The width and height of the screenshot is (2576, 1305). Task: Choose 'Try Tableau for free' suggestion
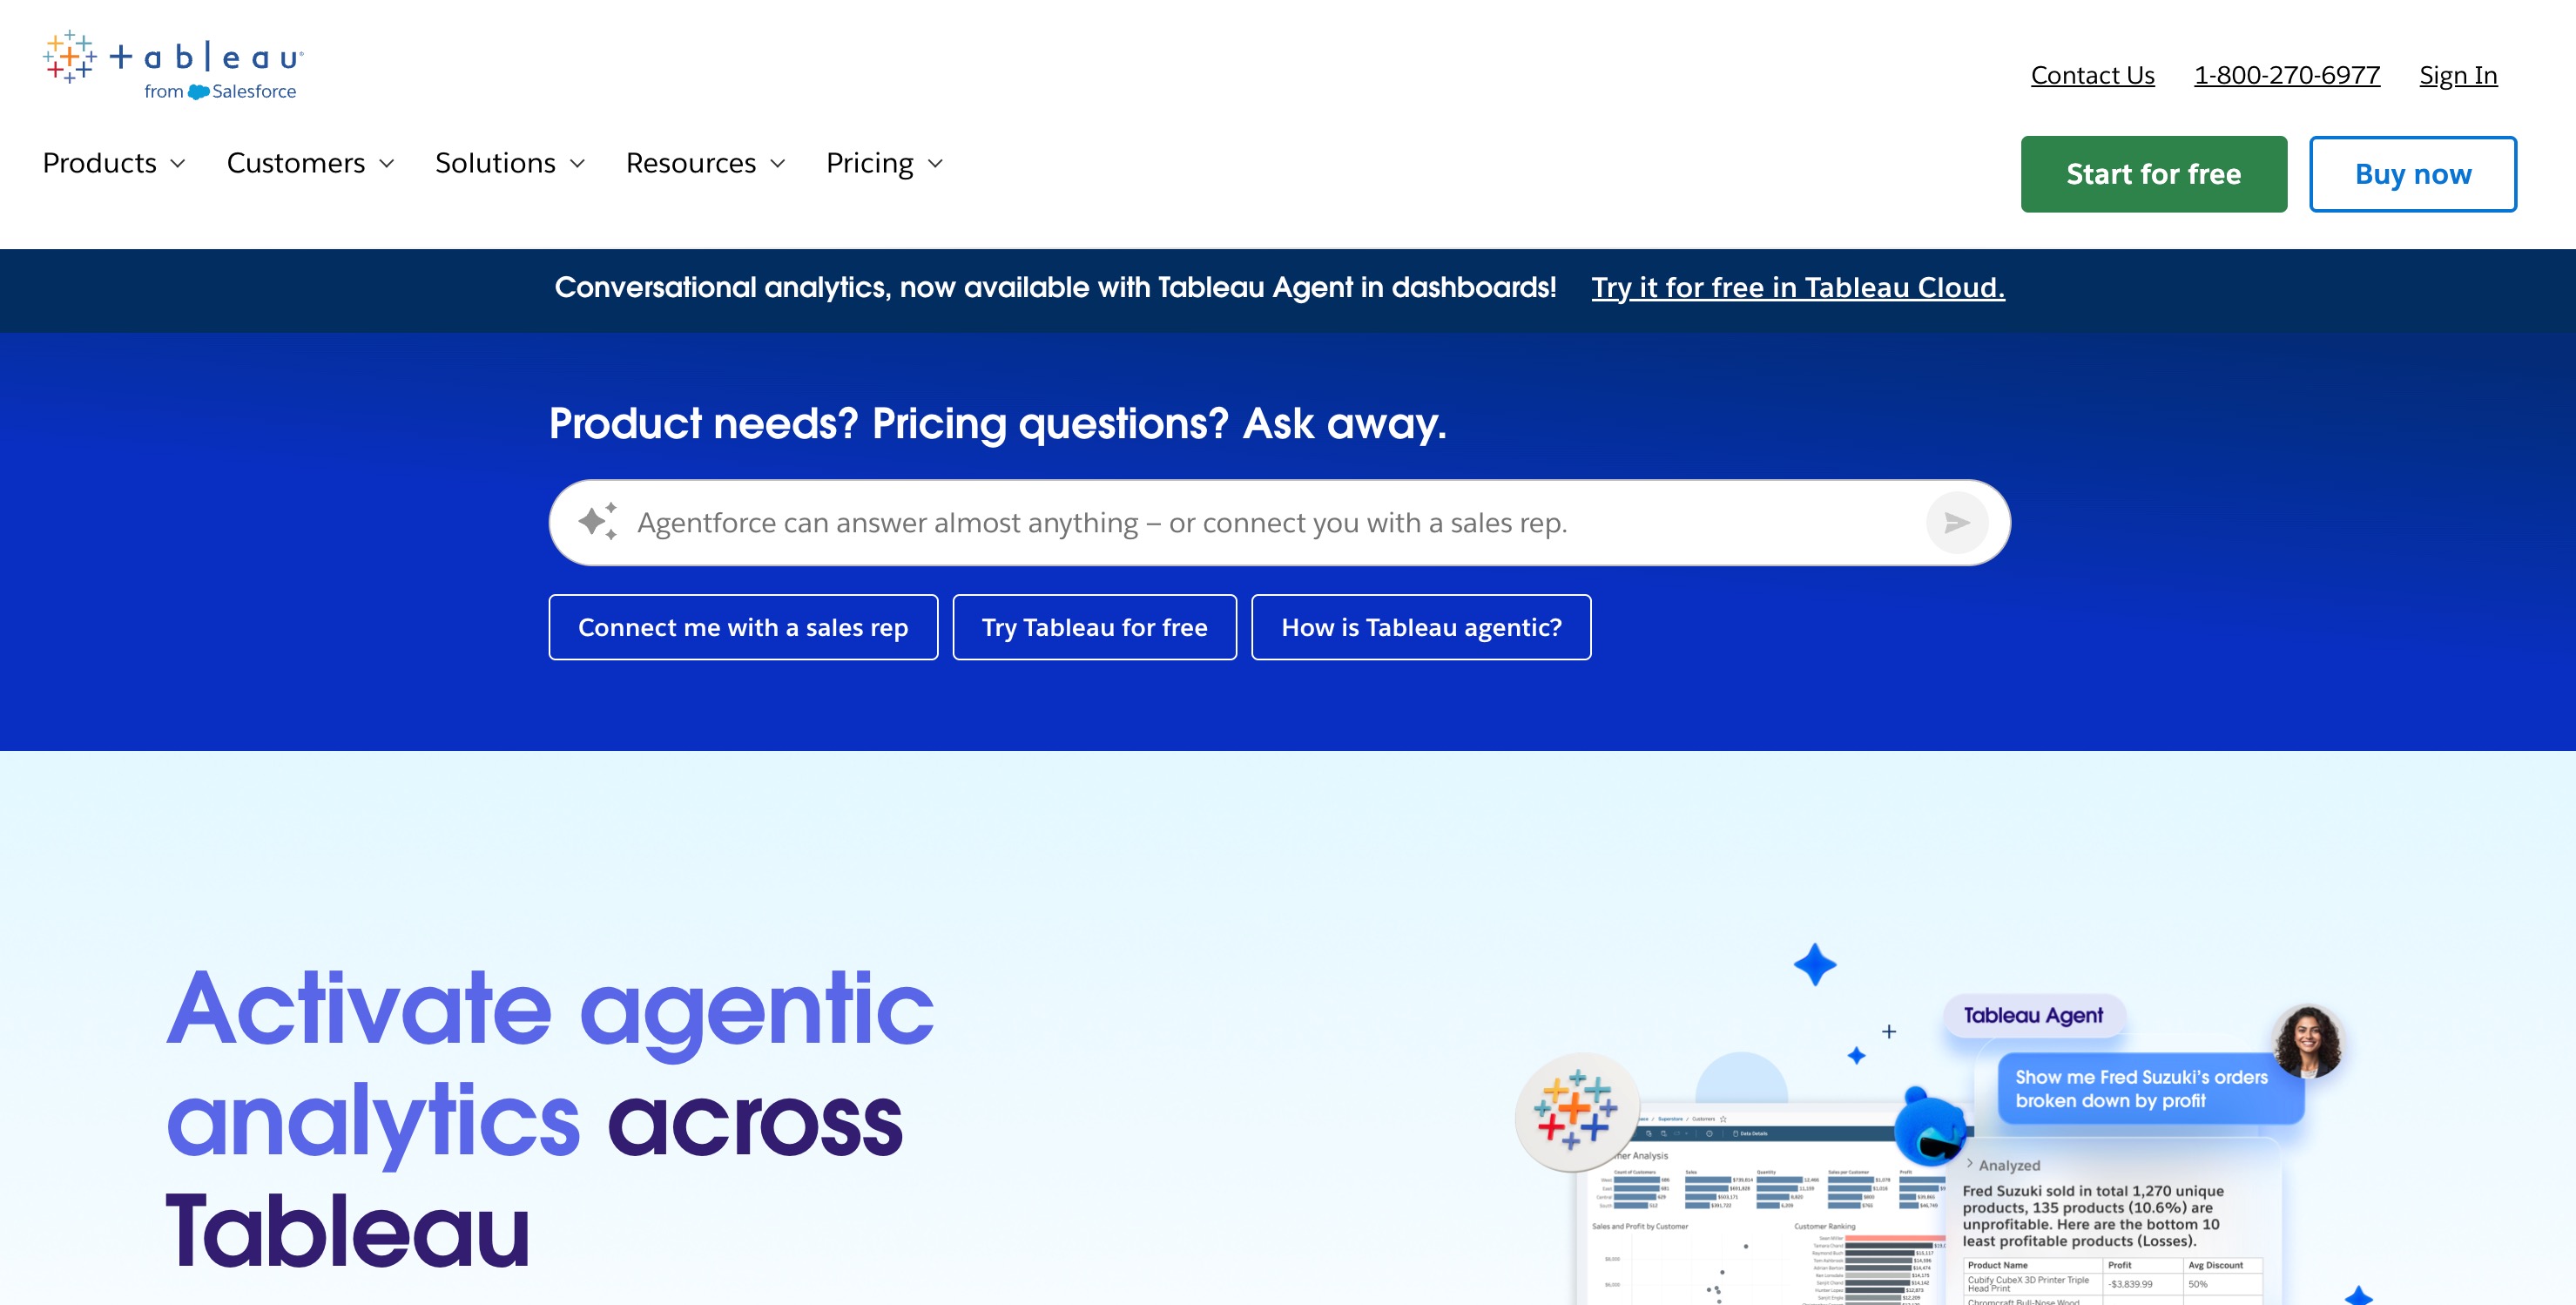click(1094, 627)
